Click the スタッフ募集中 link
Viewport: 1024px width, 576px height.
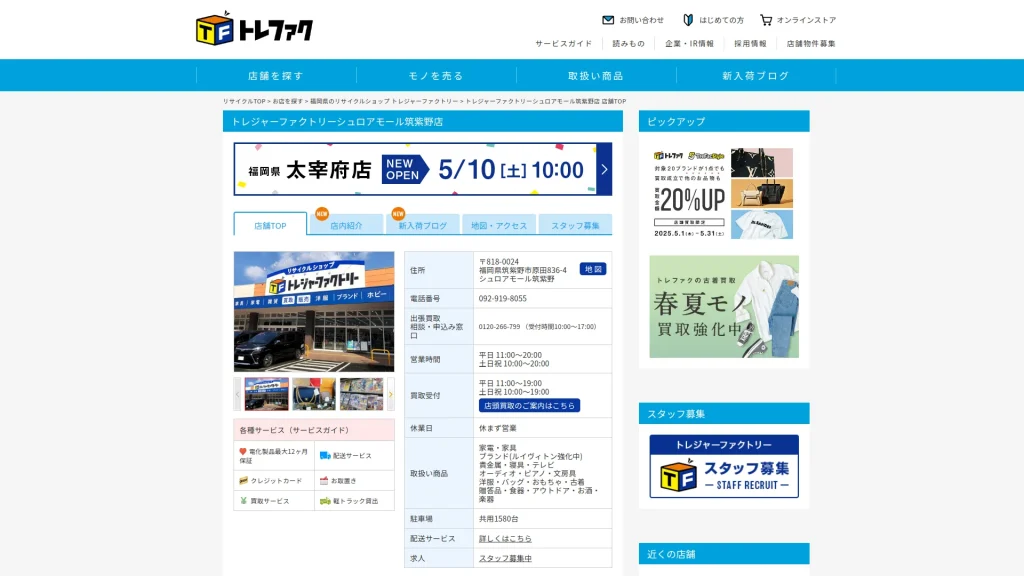[505, 558]
